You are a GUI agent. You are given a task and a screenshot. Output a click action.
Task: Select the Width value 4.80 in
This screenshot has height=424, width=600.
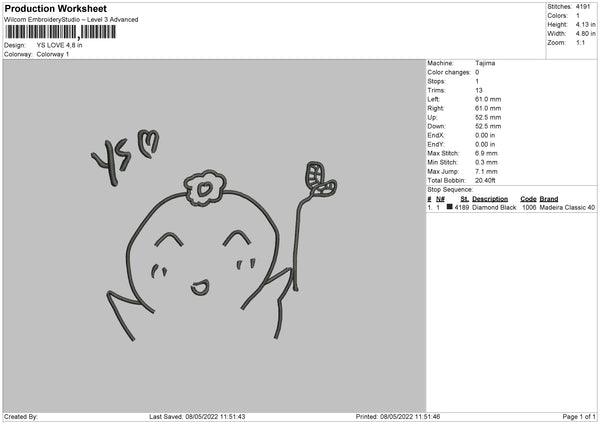585,34
